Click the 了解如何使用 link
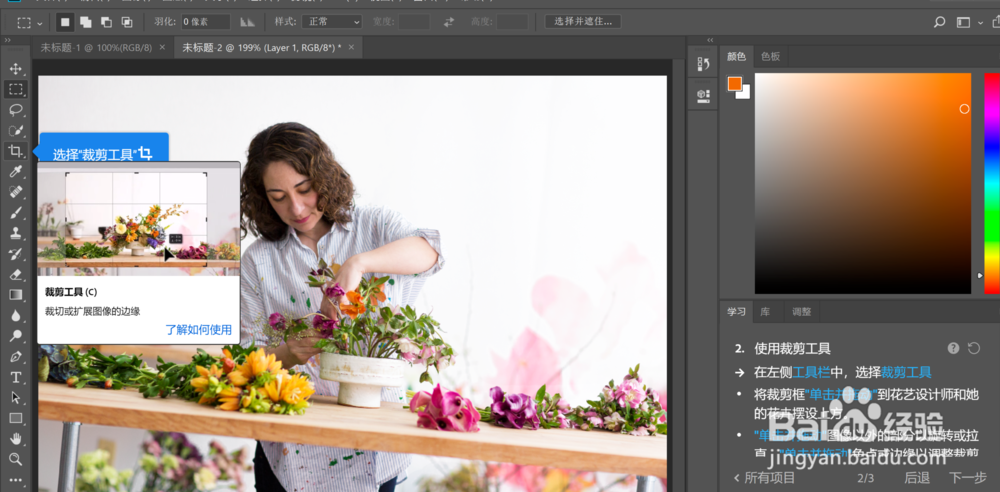 click(198, 330)
